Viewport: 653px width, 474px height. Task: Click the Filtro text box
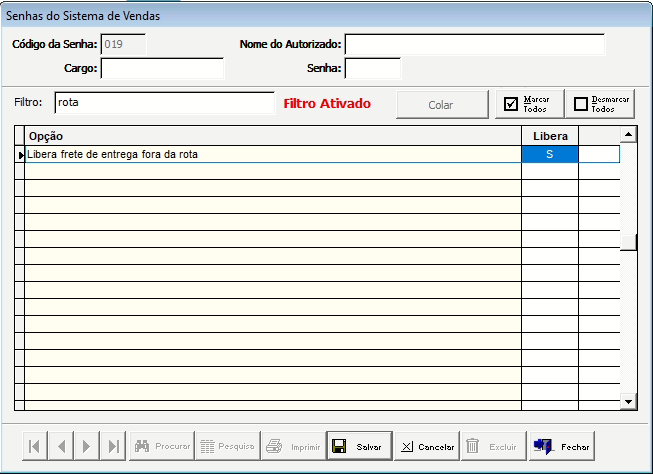coord(164,102)
